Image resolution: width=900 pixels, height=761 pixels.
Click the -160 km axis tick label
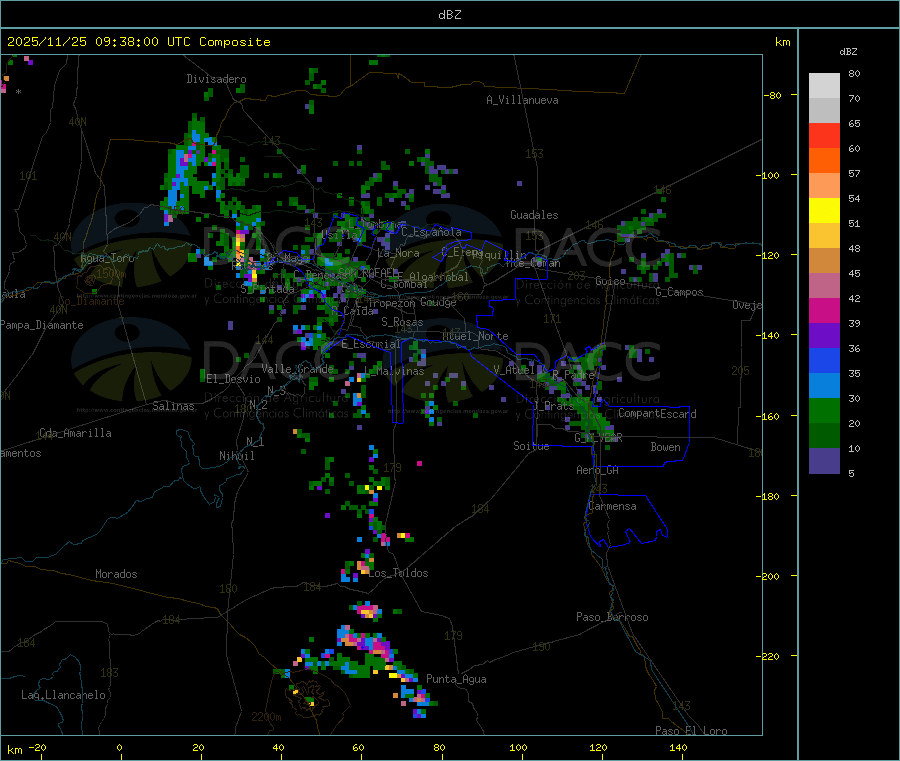pos(767,416)
